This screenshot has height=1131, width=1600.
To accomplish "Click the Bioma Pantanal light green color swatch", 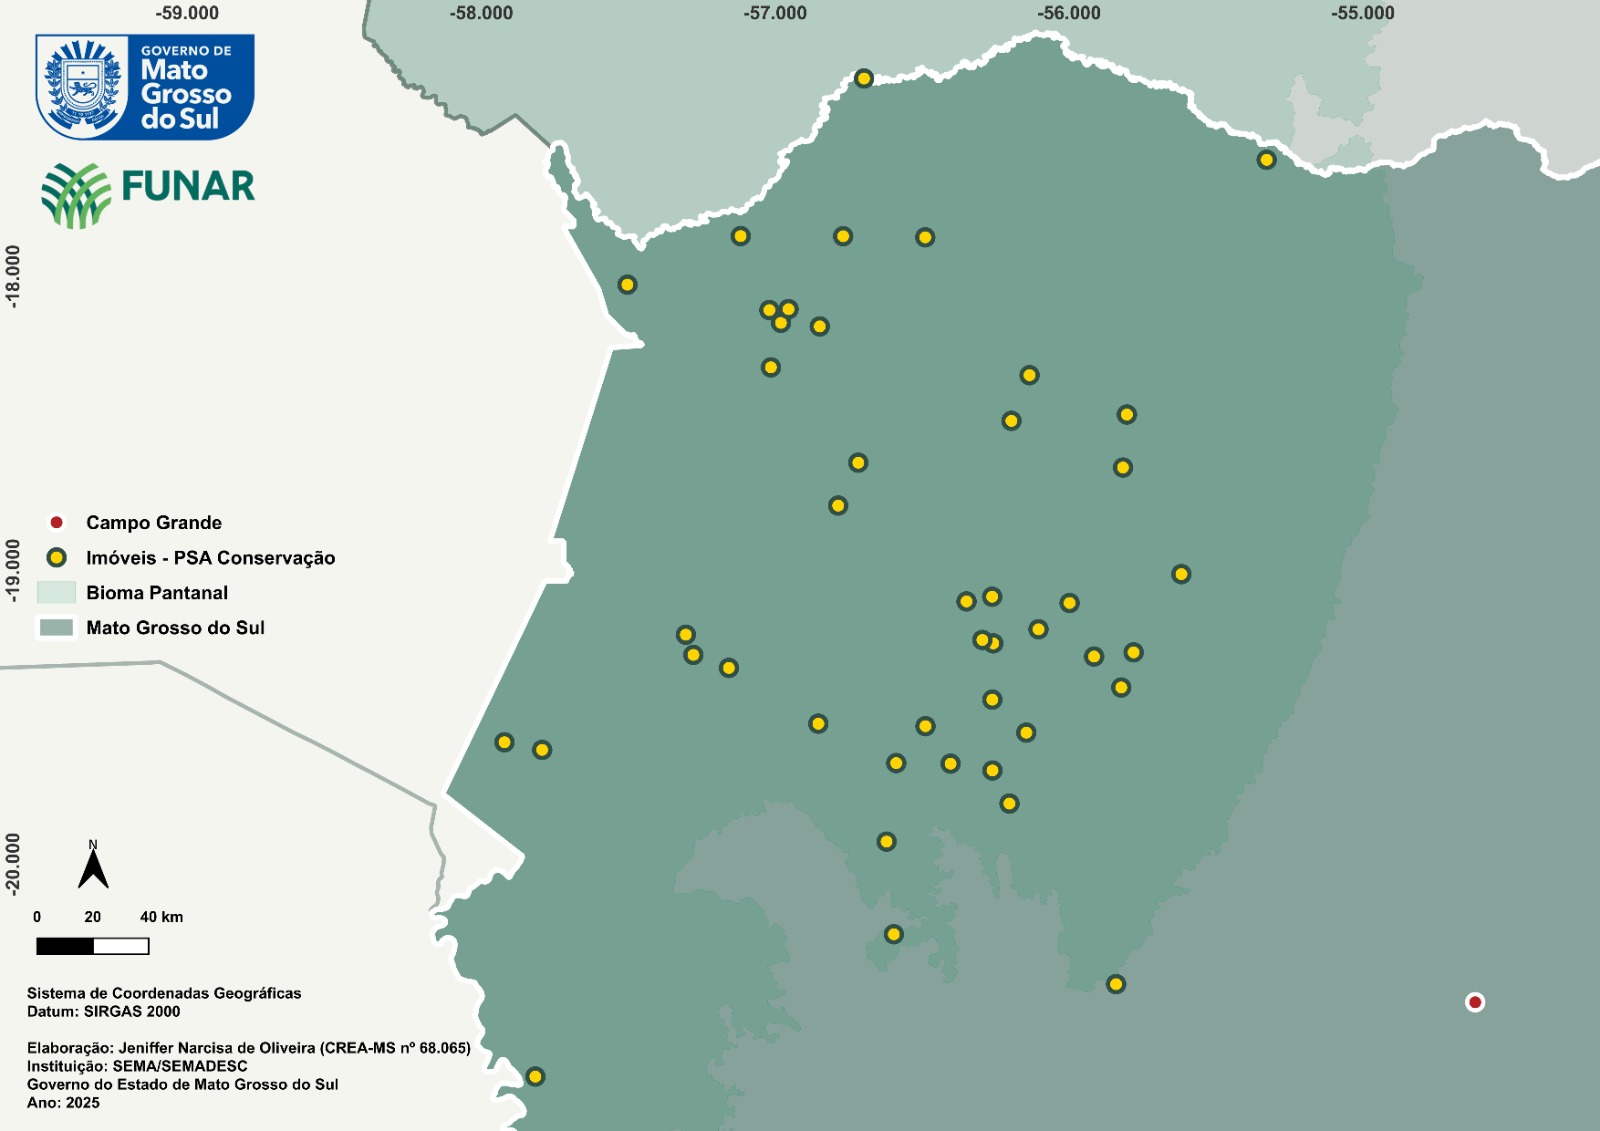I will pos(56,591).
